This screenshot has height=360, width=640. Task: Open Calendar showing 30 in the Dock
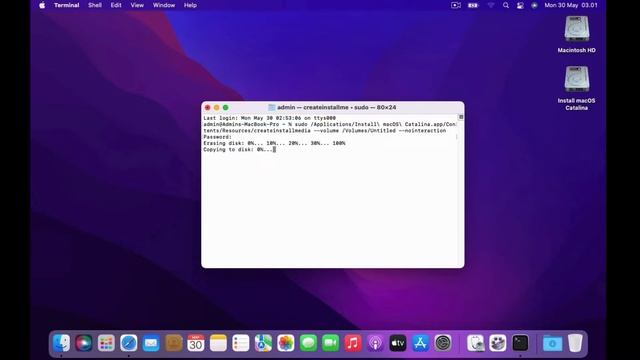(196, 343)
